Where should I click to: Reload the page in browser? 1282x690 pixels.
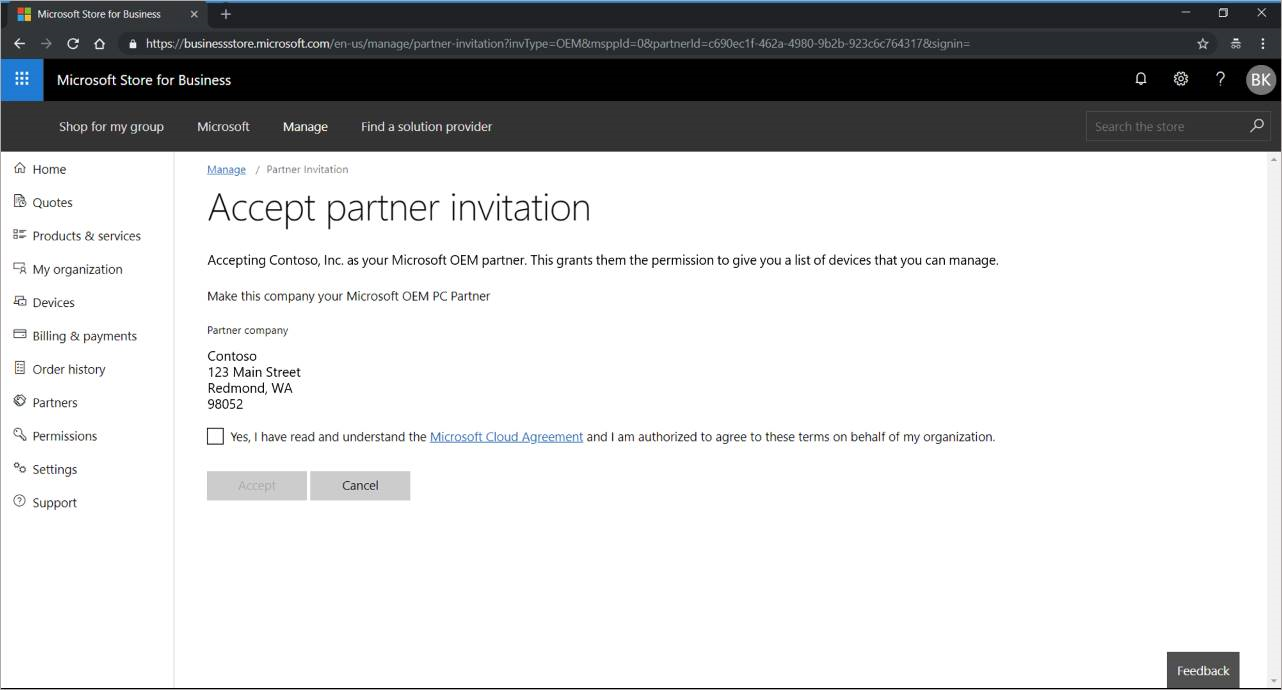click(x=73, y=44)
